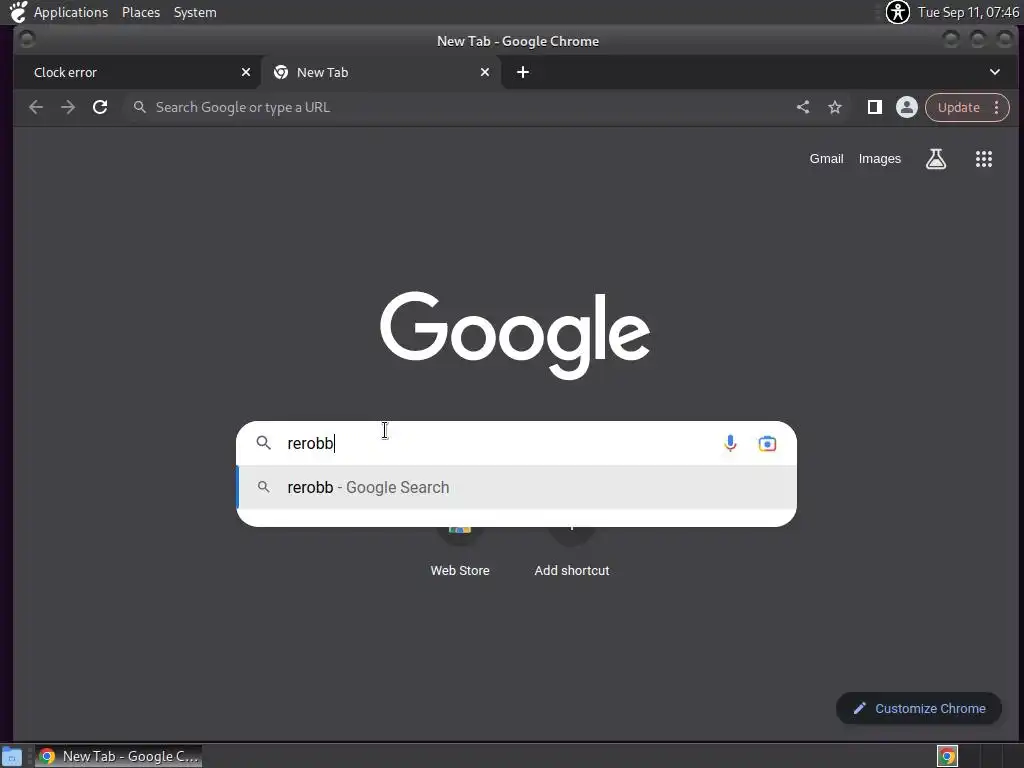Open Gmail link

[x=826, y=159]
